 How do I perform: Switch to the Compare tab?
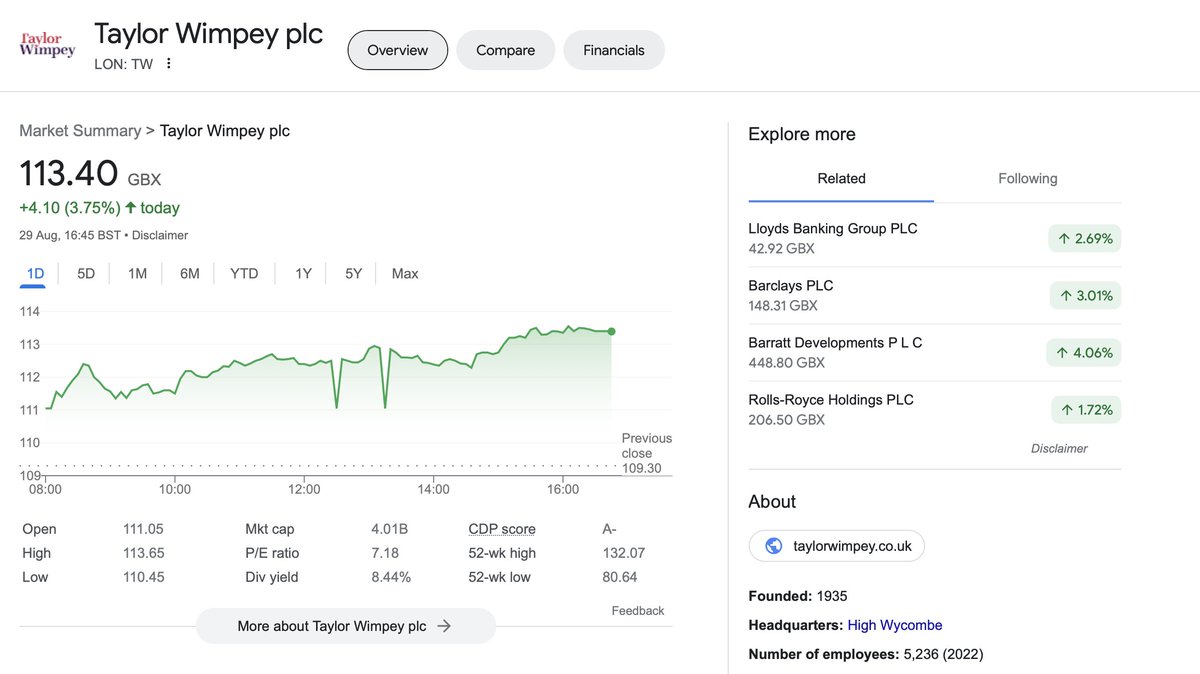click(505, 50)
